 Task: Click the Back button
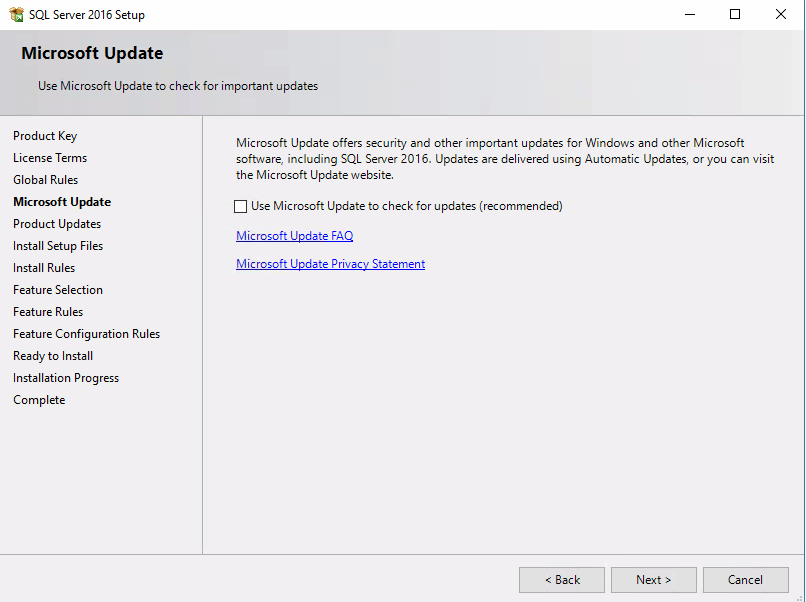[x=561, y=579]
